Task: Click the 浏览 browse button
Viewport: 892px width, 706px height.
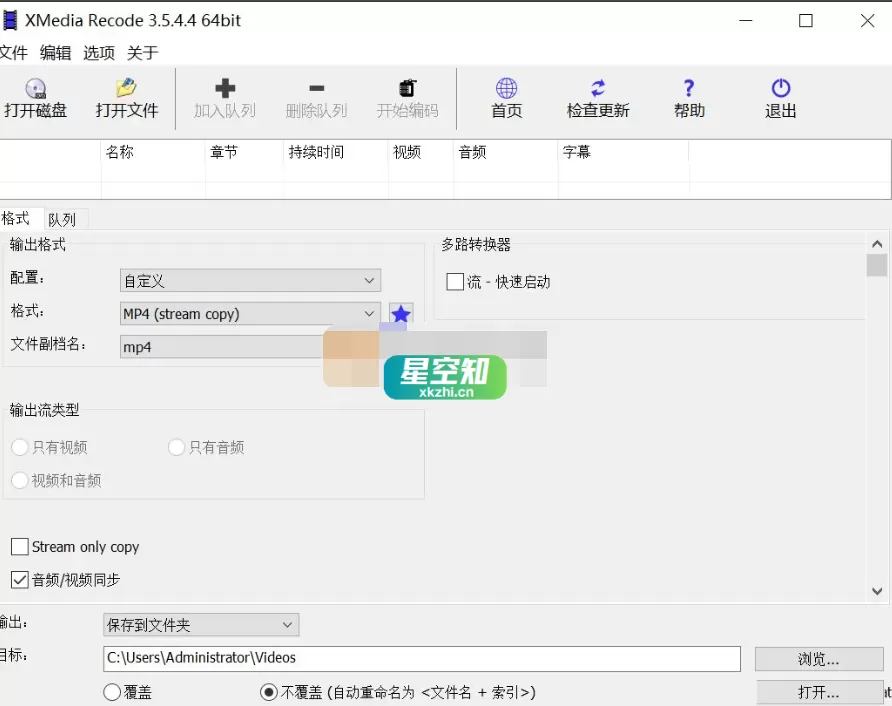Action: 820,658
